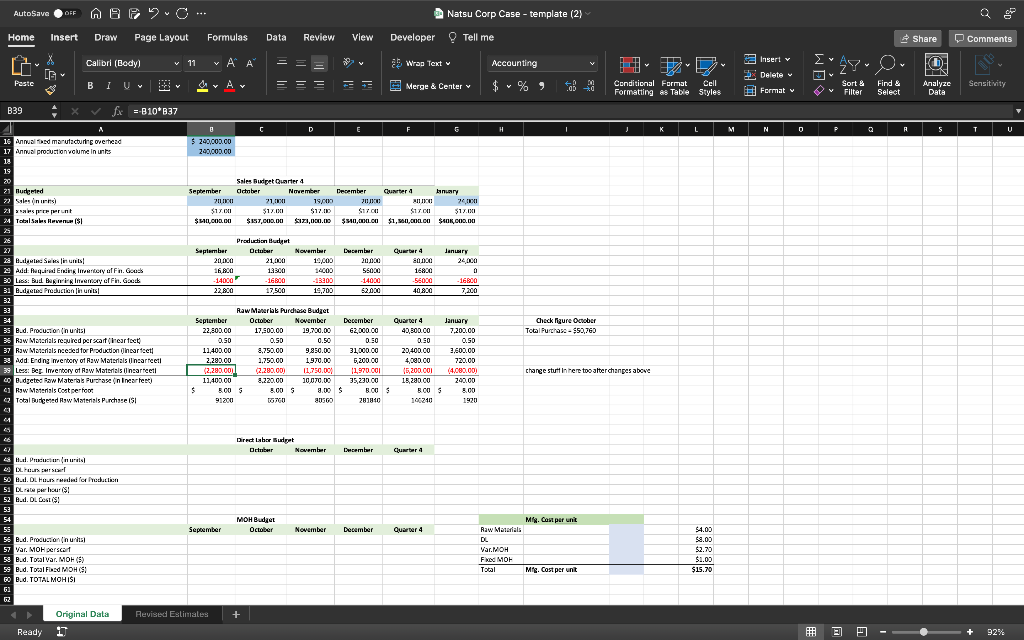Increase decimal places
1024x640 pixels.
(x=570, y=85)
